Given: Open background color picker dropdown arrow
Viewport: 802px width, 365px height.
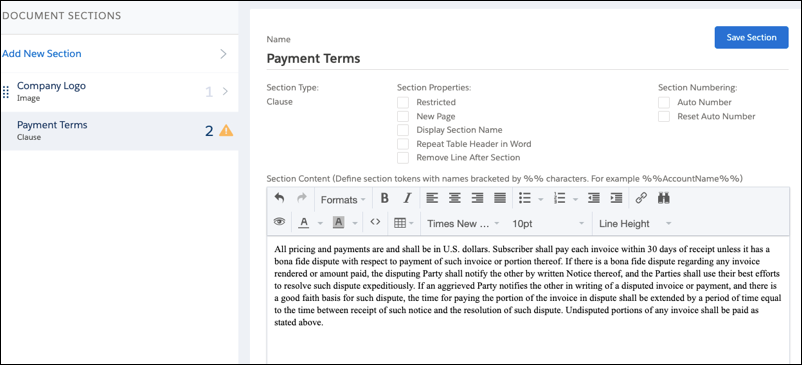Looking at the screenshot, I should click(354, 223).
